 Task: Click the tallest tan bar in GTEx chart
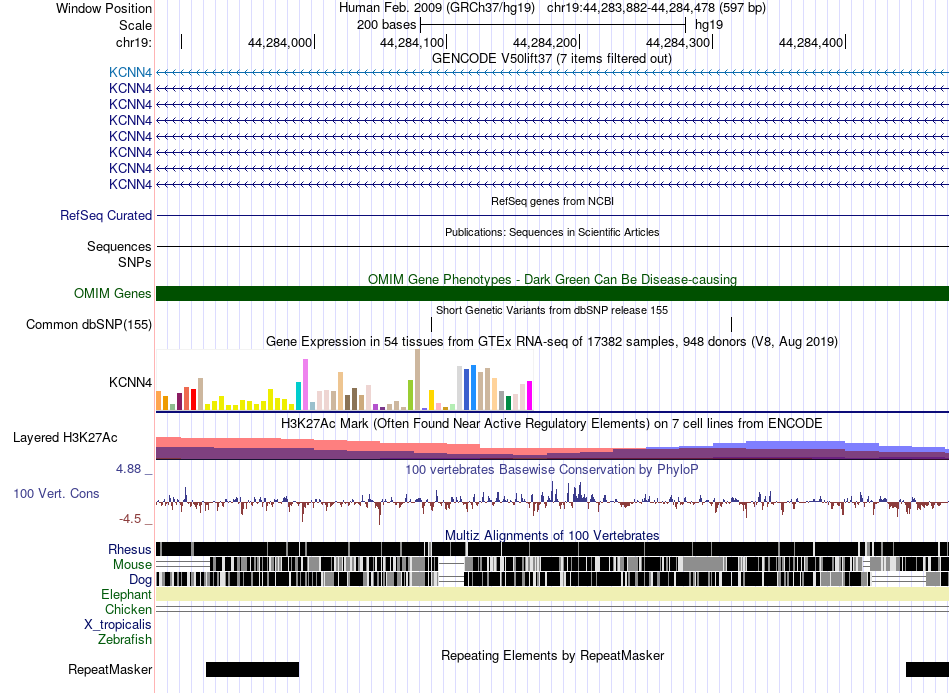[x=417, y=380]
